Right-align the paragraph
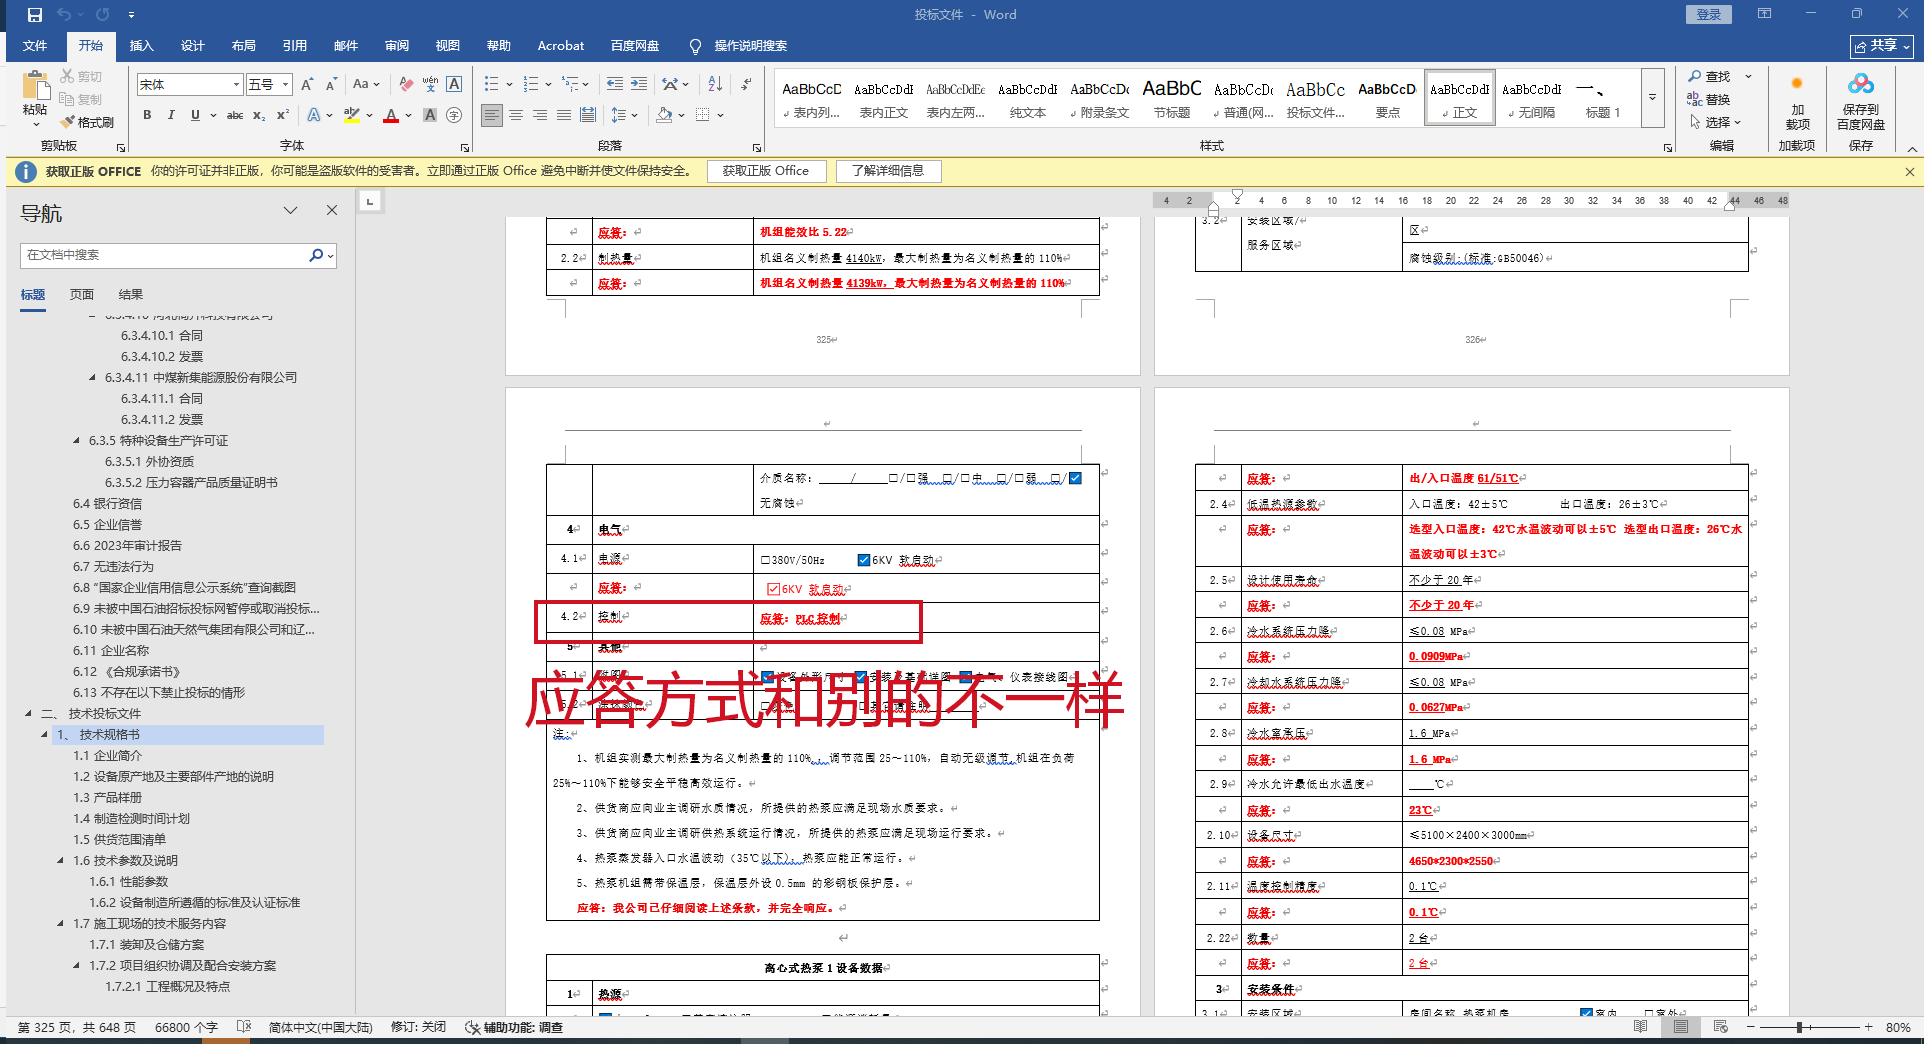 point(540,115)
